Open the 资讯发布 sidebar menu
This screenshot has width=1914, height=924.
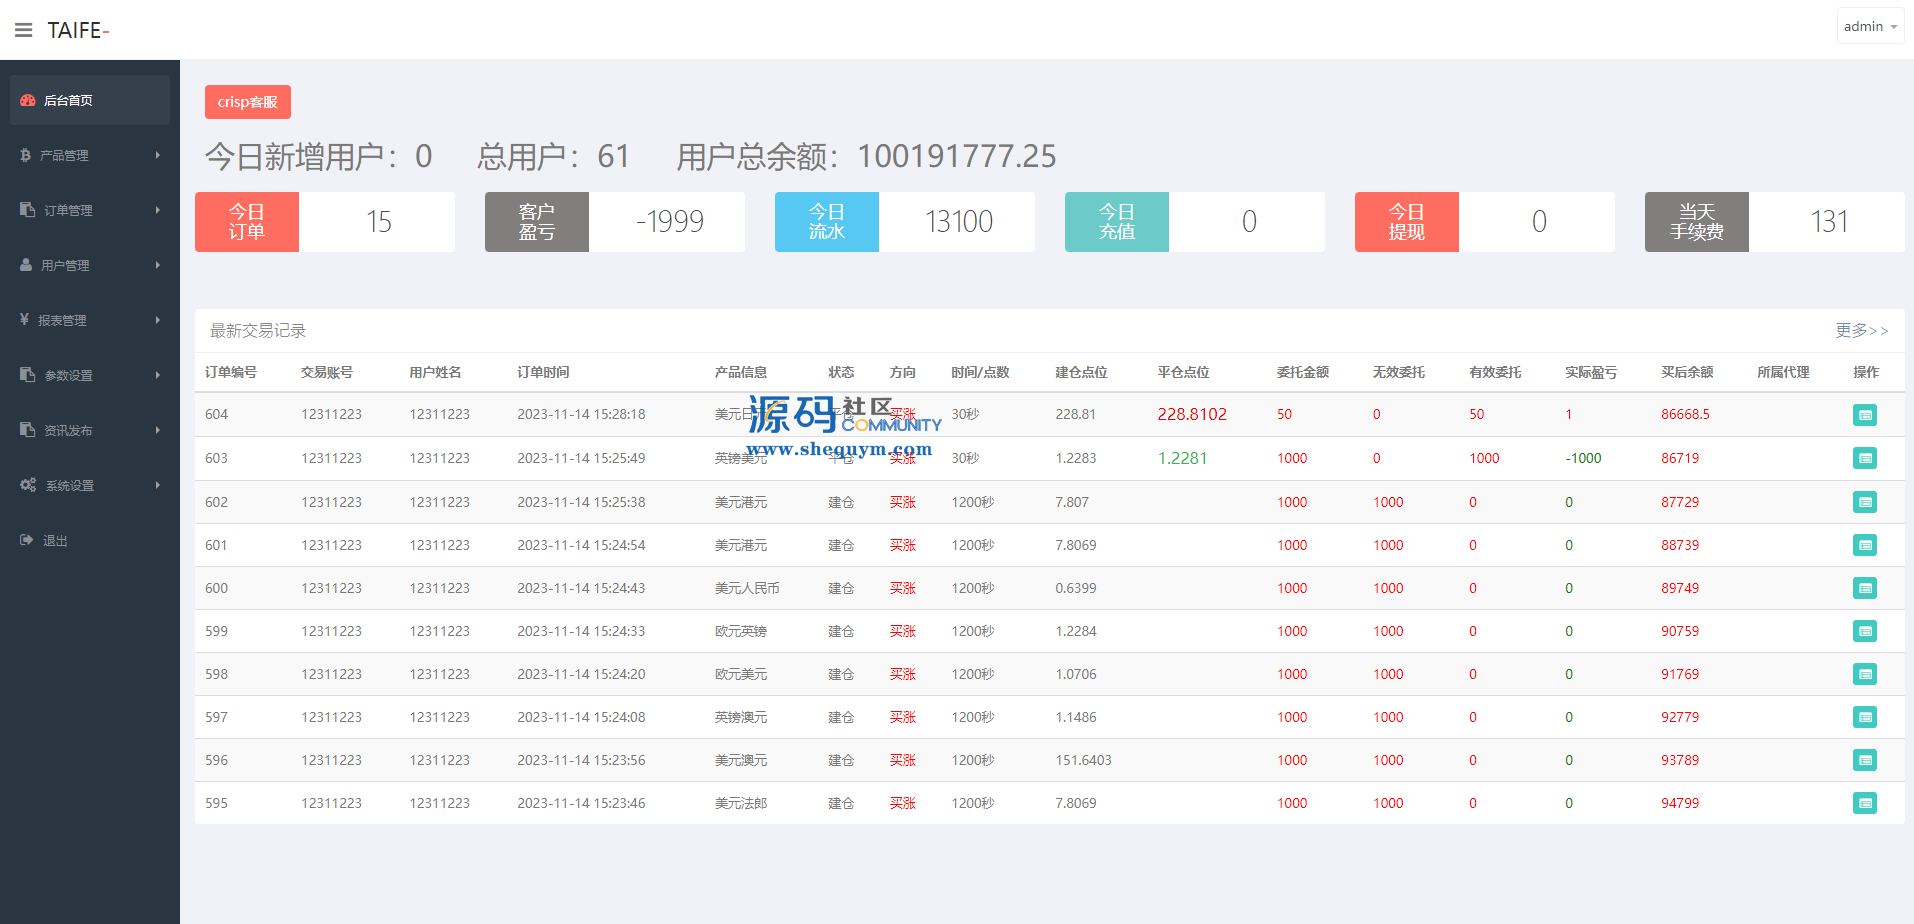point(90,430)
